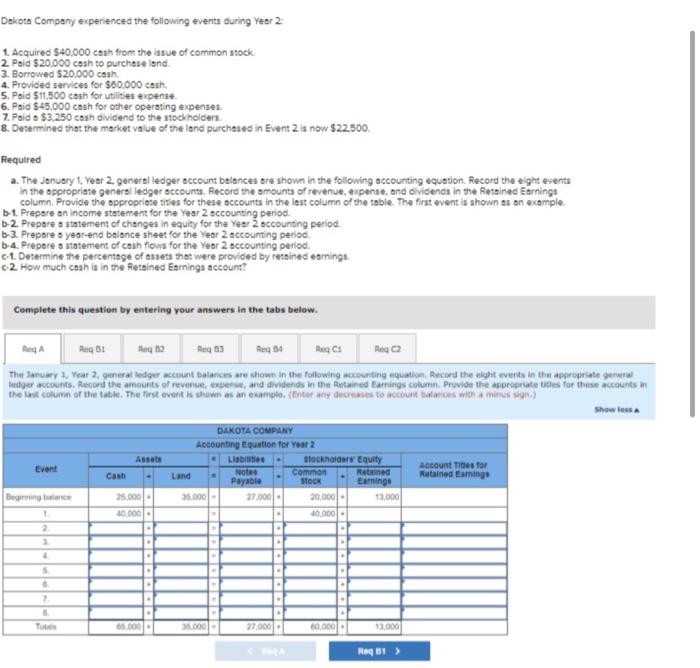The width and height of the screenshot is (700, 668).
Task: Click the beginning Retained Earnings value 13,000
Action: (x=387, y=497)
